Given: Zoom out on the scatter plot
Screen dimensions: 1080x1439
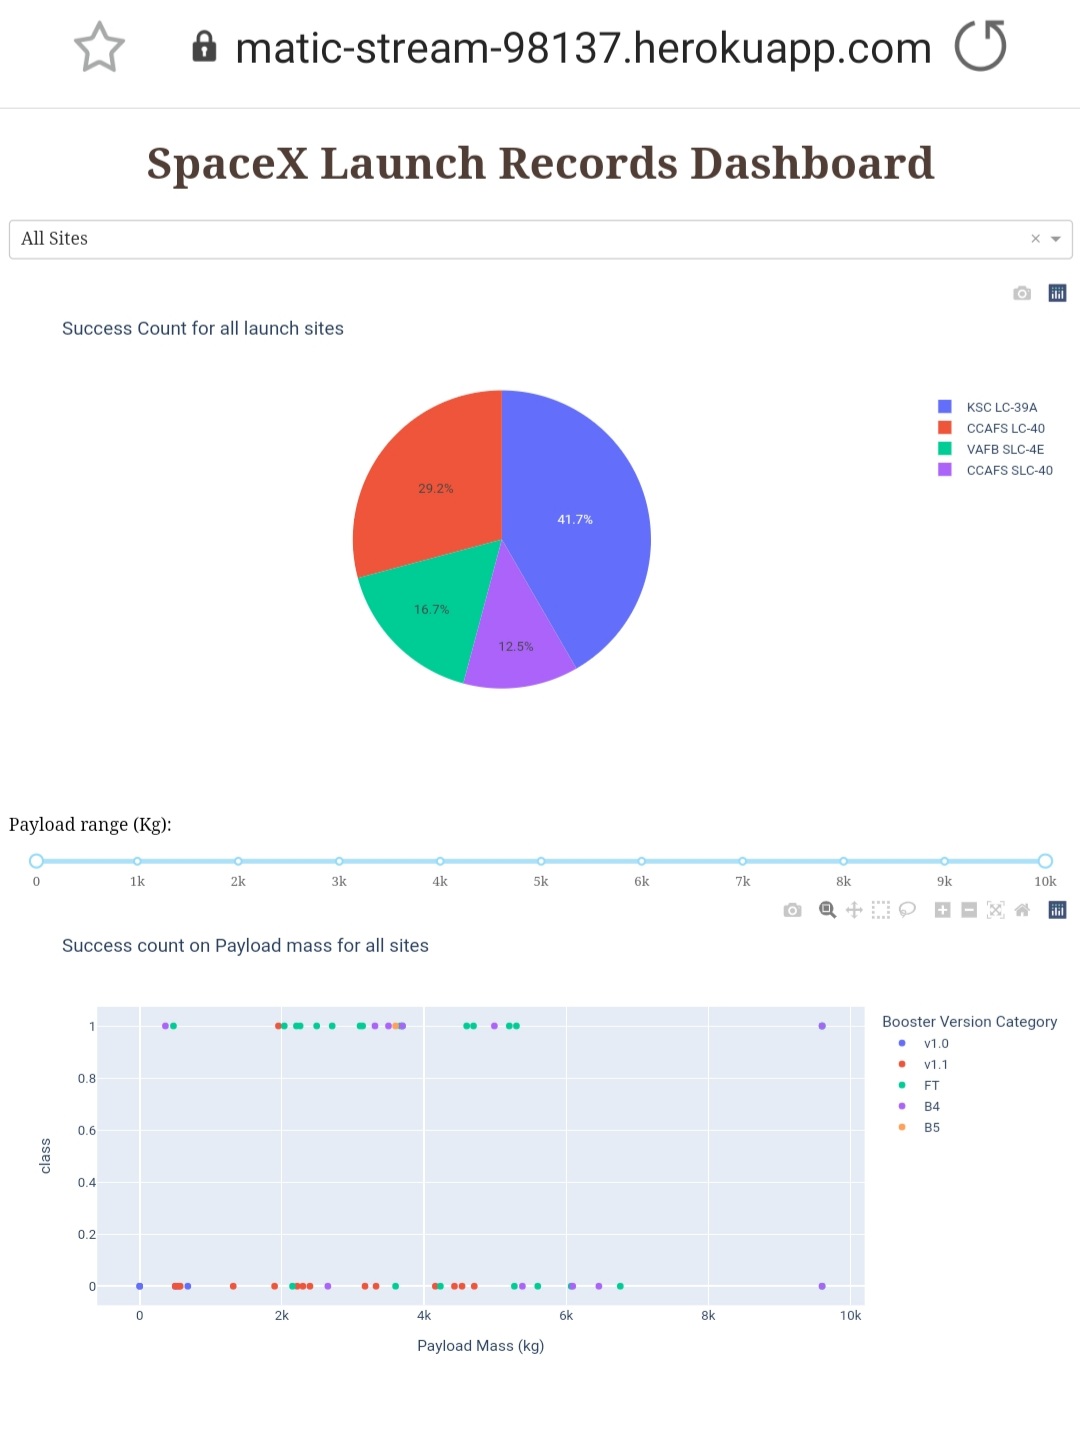Looking at the screenshot, I should 969,910.
